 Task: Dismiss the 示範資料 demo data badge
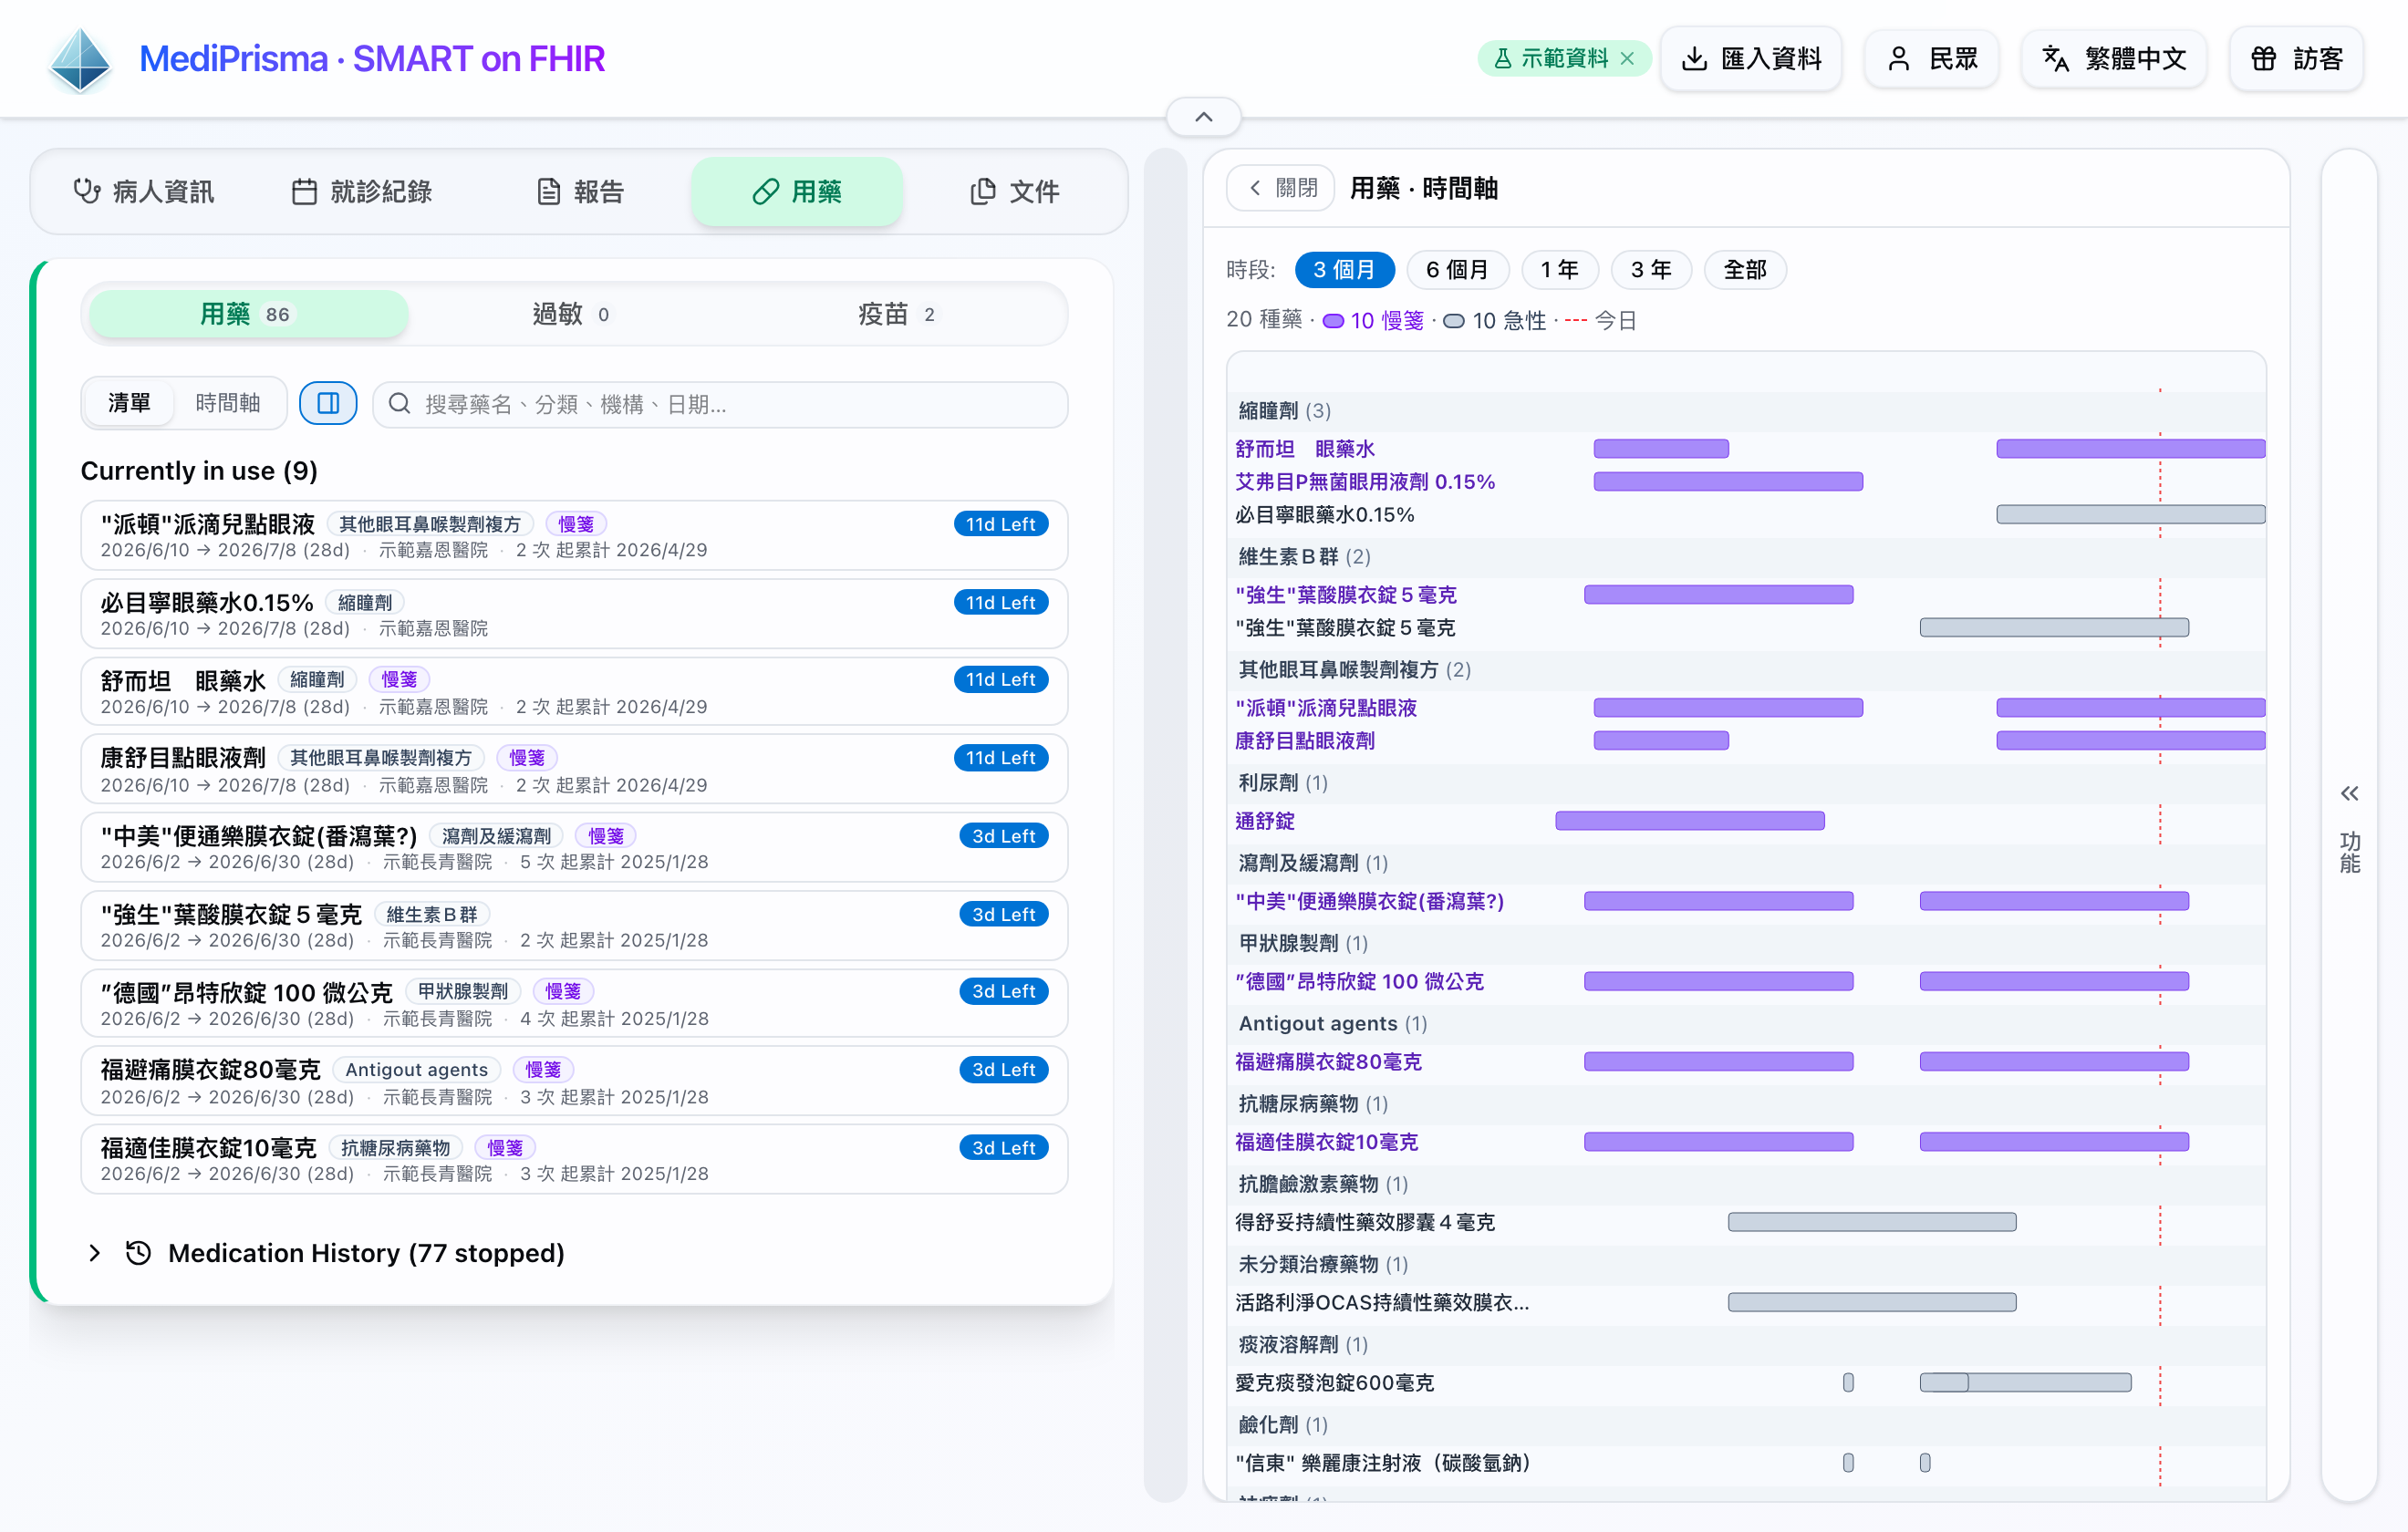[1627, 59]
